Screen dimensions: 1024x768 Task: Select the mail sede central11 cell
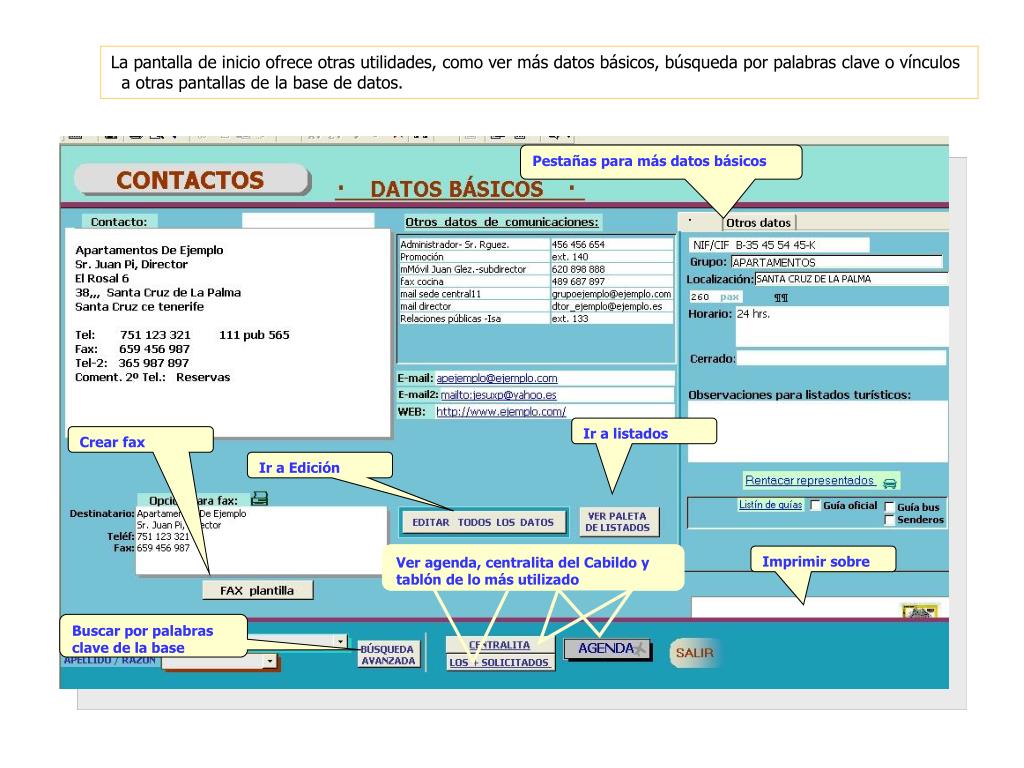(474, 295)
